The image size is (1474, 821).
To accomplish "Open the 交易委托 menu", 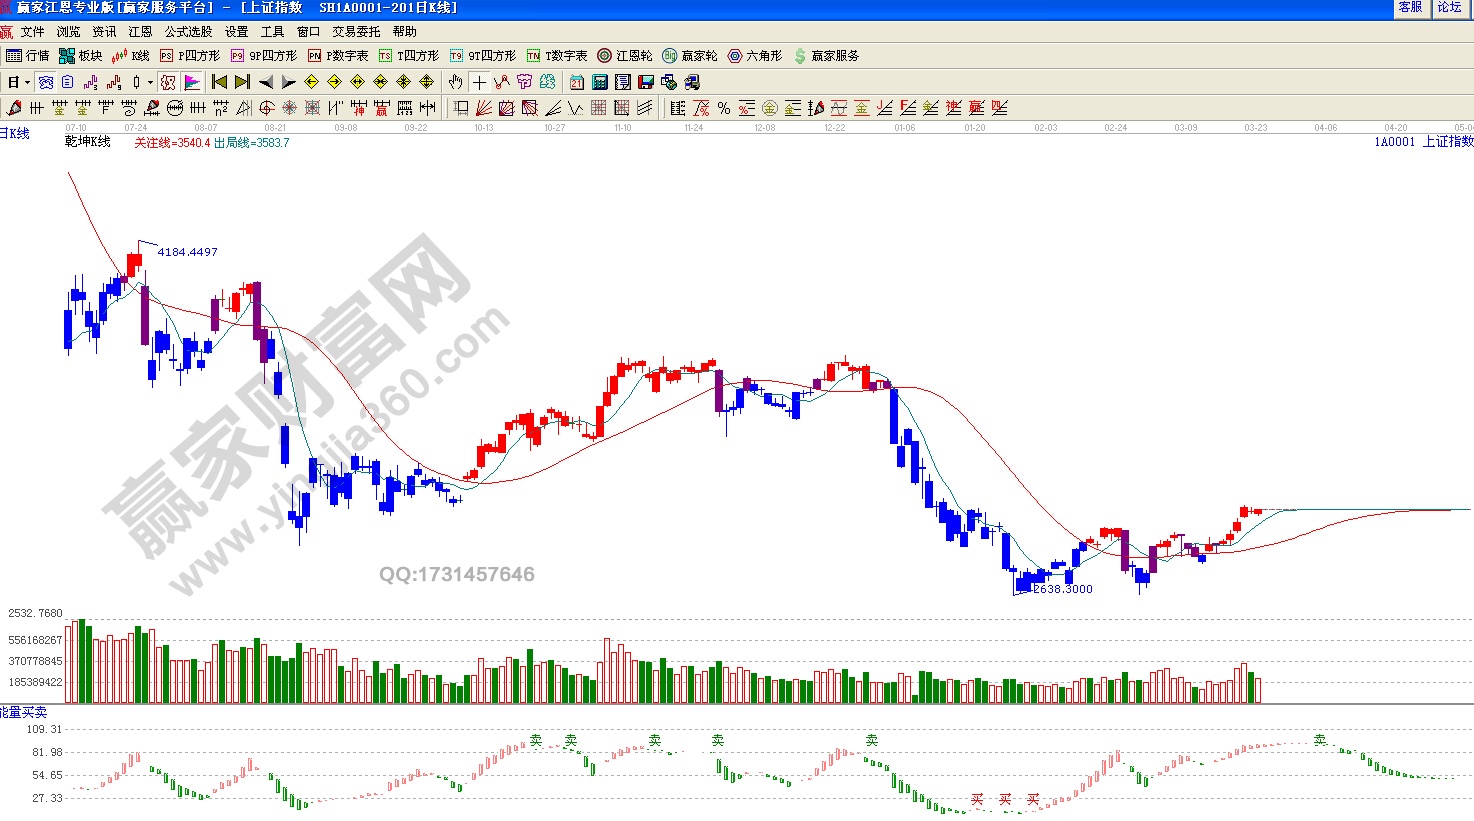I will click(x=356, y=32).
